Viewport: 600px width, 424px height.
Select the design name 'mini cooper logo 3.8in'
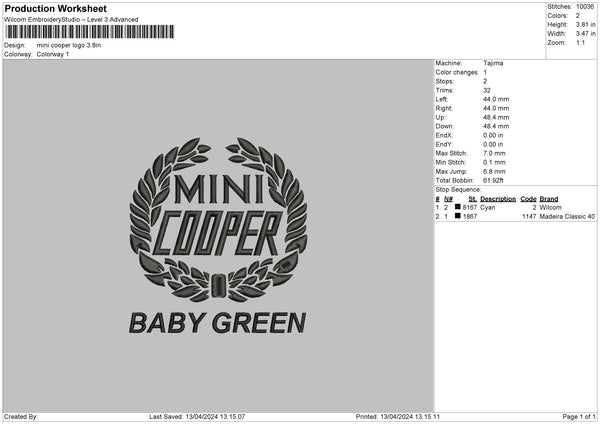(69, 45)
